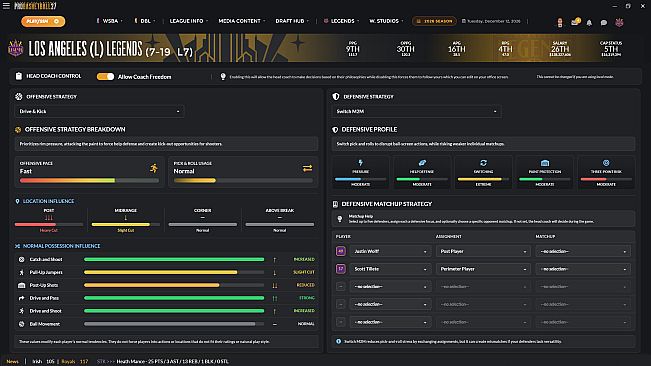Open the Drive & Kick offensive strategy dropdown

point(100,111)
